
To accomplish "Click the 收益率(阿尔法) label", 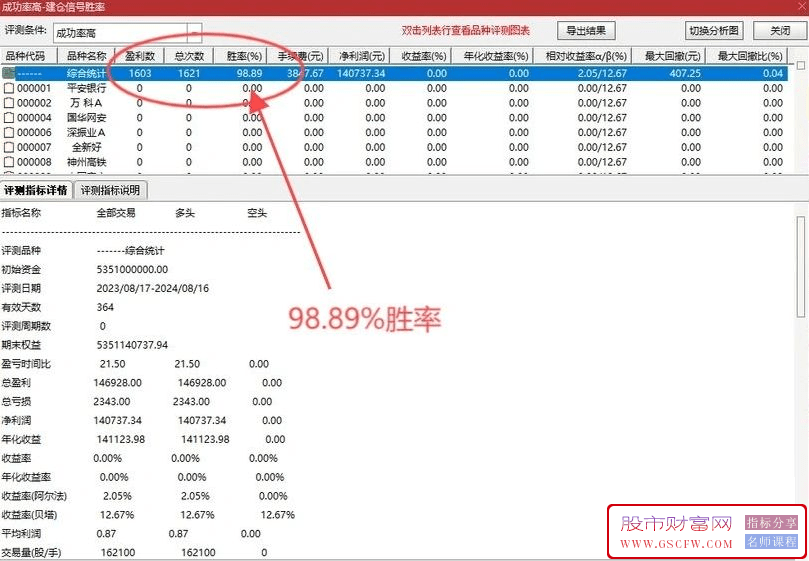I will click(x=34, y=496).
